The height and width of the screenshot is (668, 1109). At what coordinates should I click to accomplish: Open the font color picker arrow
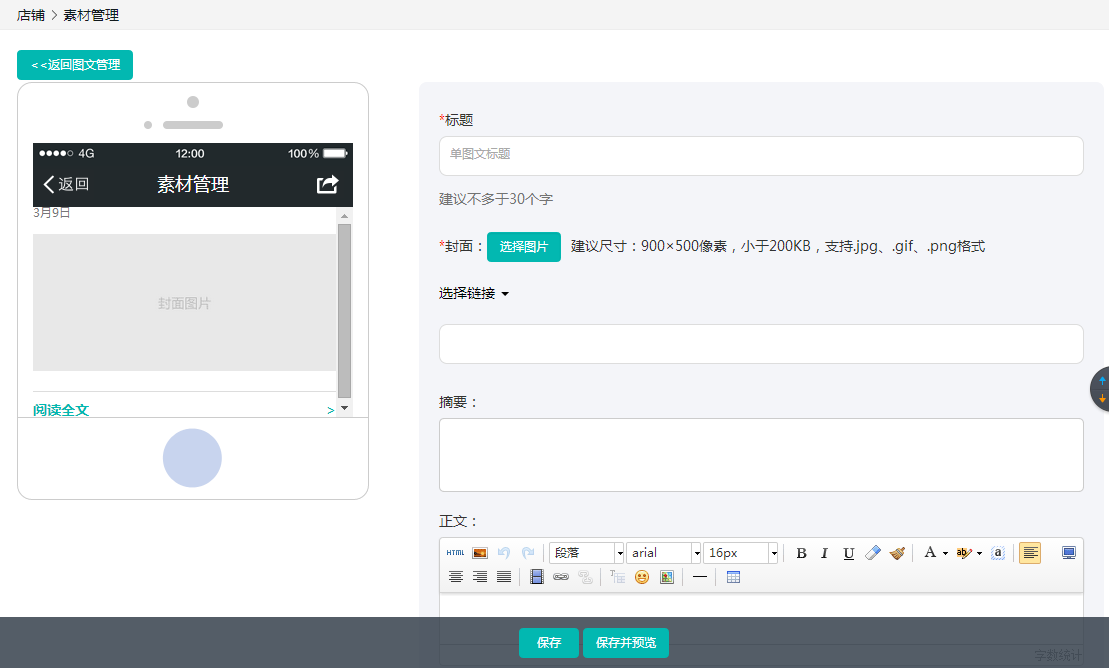click(x=945, y=553)
